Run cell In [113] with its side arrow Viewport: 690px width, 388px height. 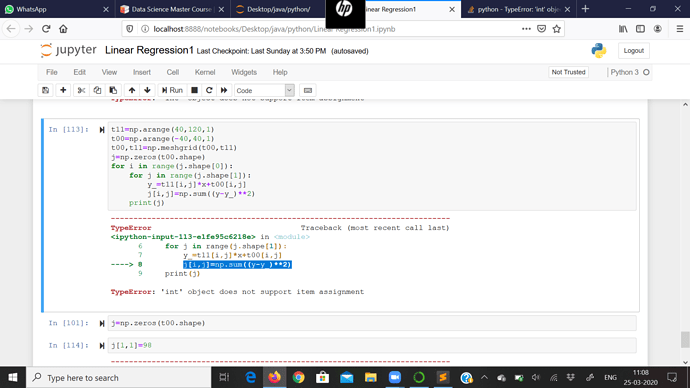point(102,130)
